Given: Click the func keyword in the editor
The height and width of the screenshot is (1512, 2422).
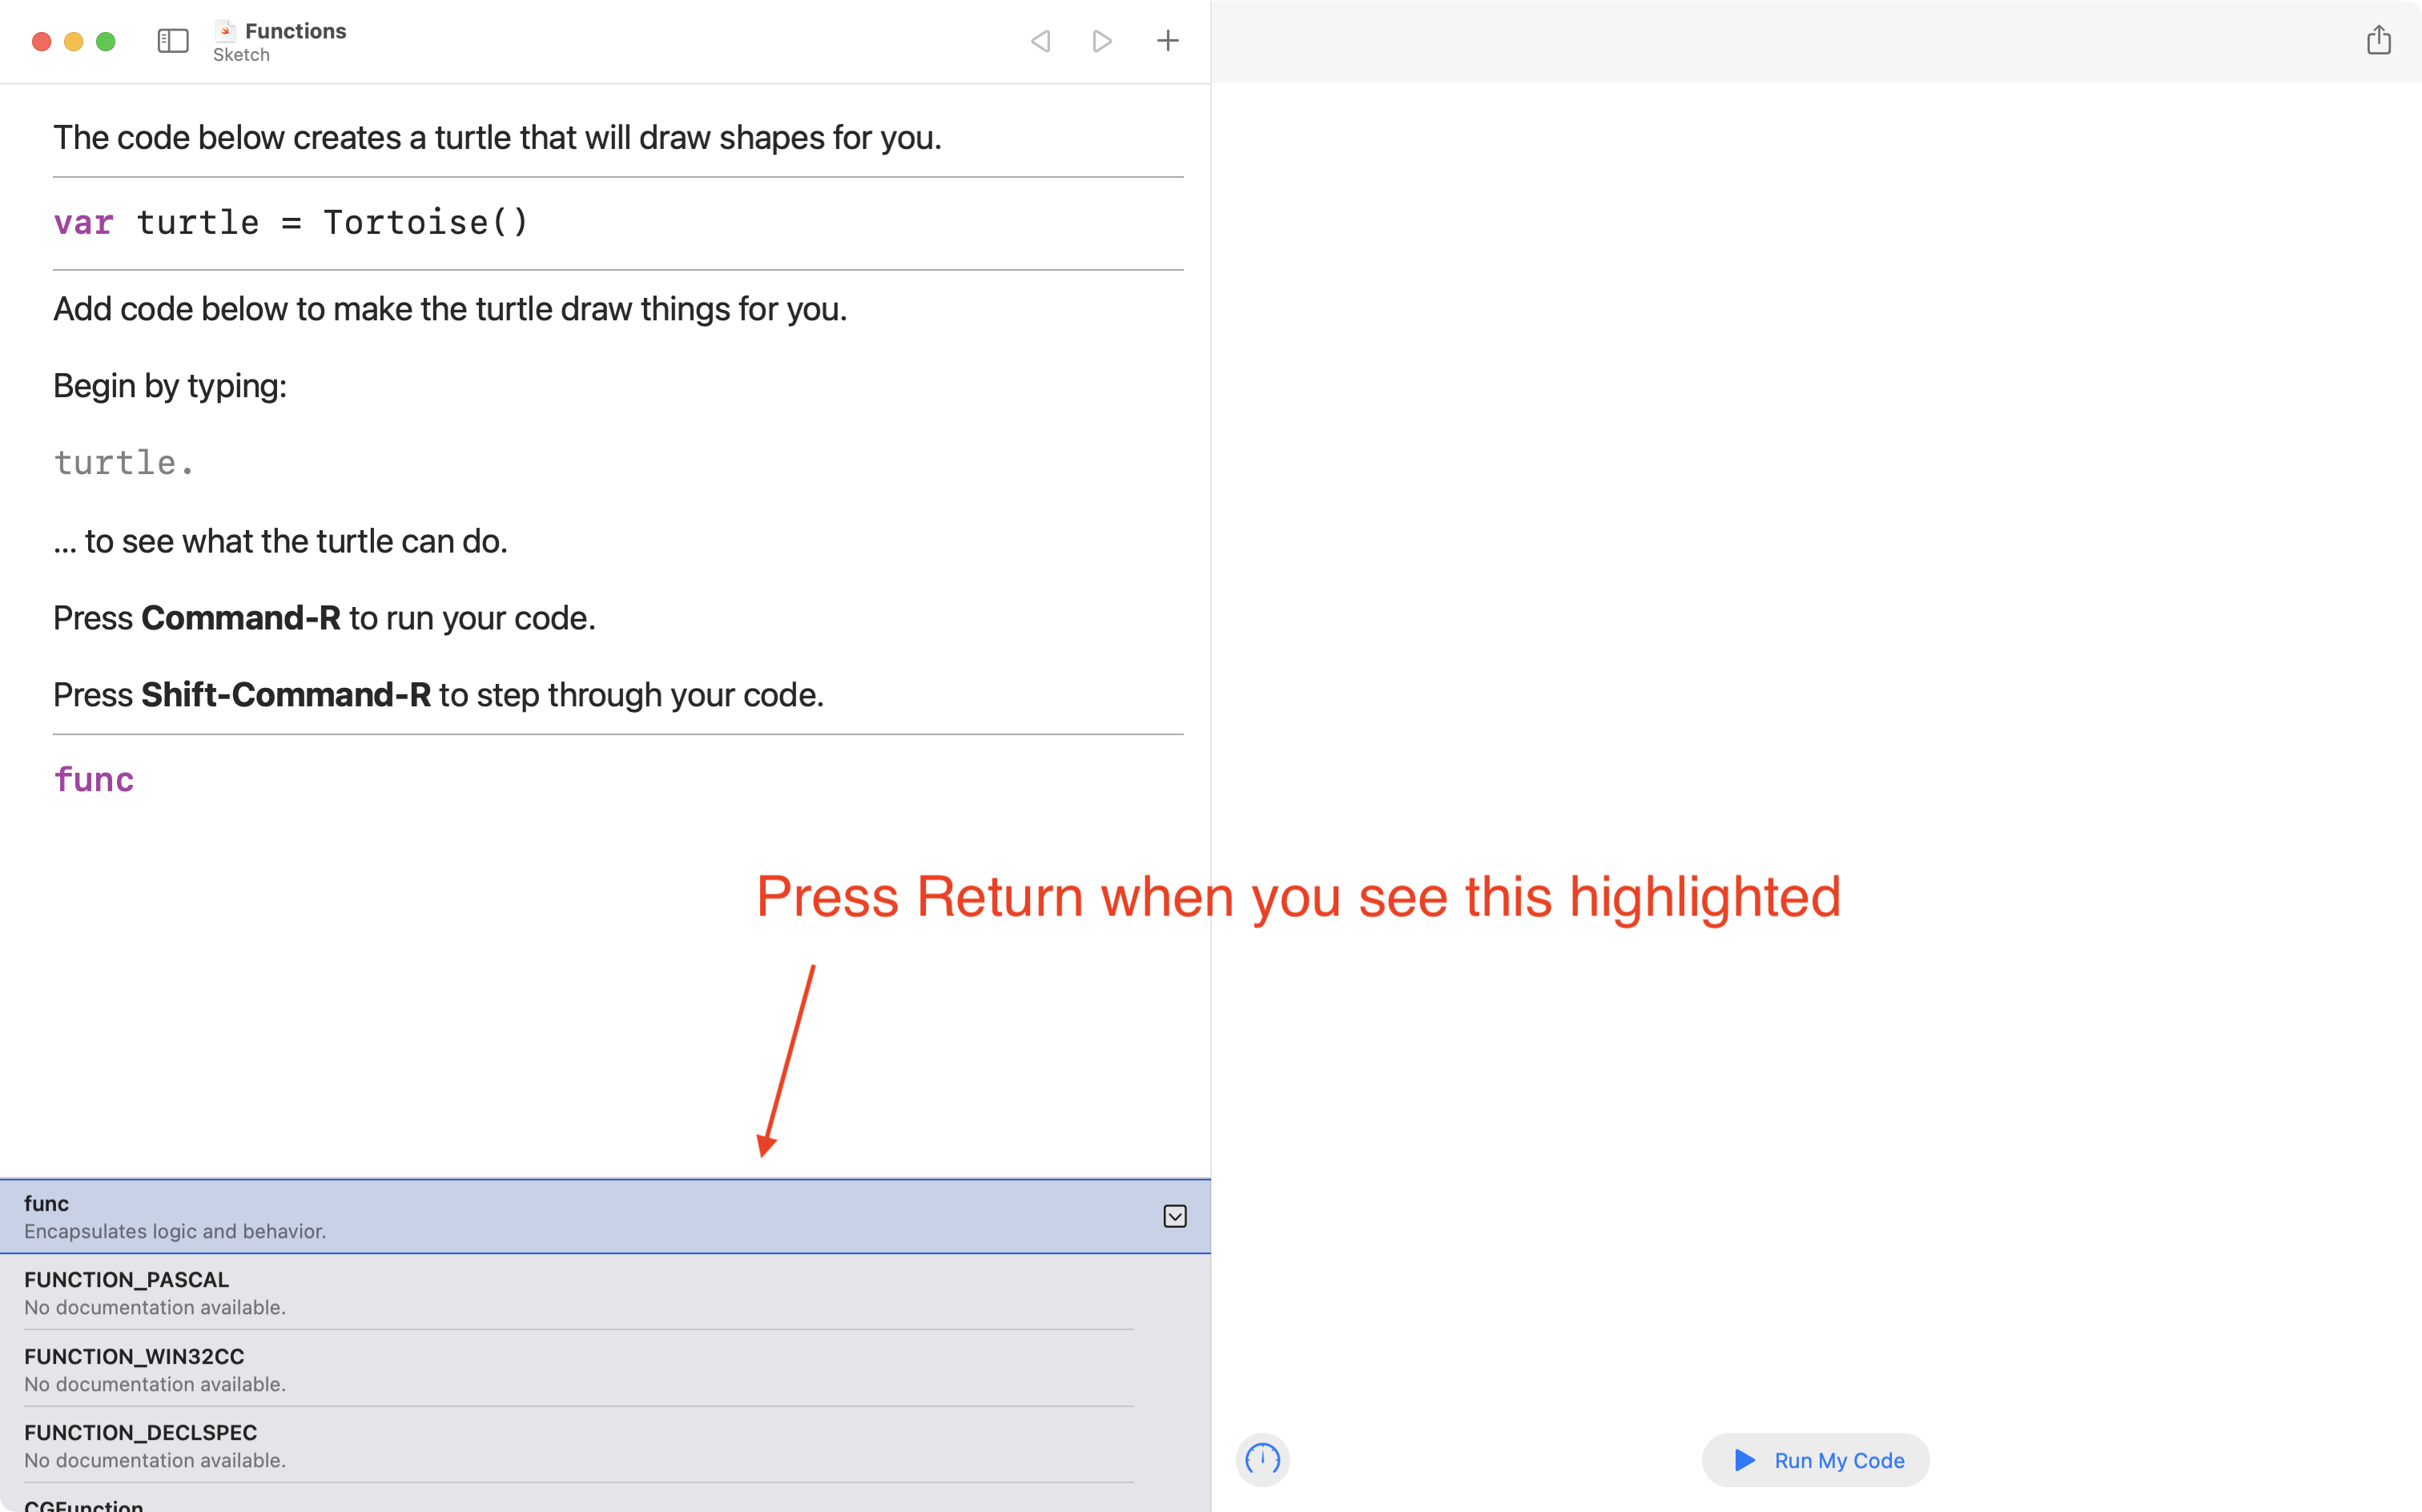Looking at the screenshot, I should (x=94, y=779).
